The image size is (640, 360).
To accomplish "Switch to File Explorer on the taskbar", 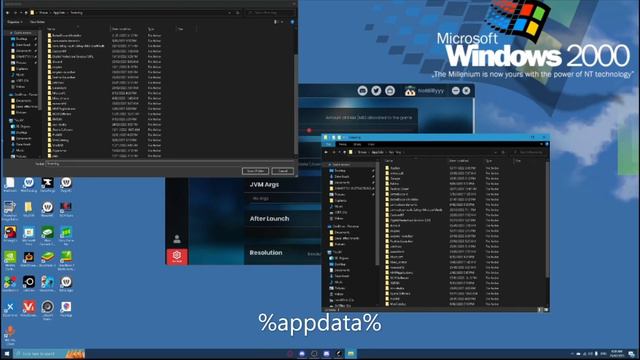I will click(351, 354).
